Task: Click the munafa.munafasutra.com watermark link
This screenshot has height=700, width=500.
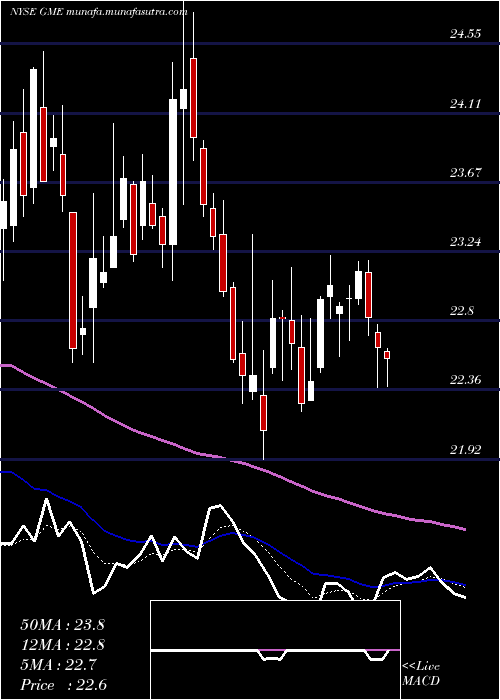Action: (126, 12)
